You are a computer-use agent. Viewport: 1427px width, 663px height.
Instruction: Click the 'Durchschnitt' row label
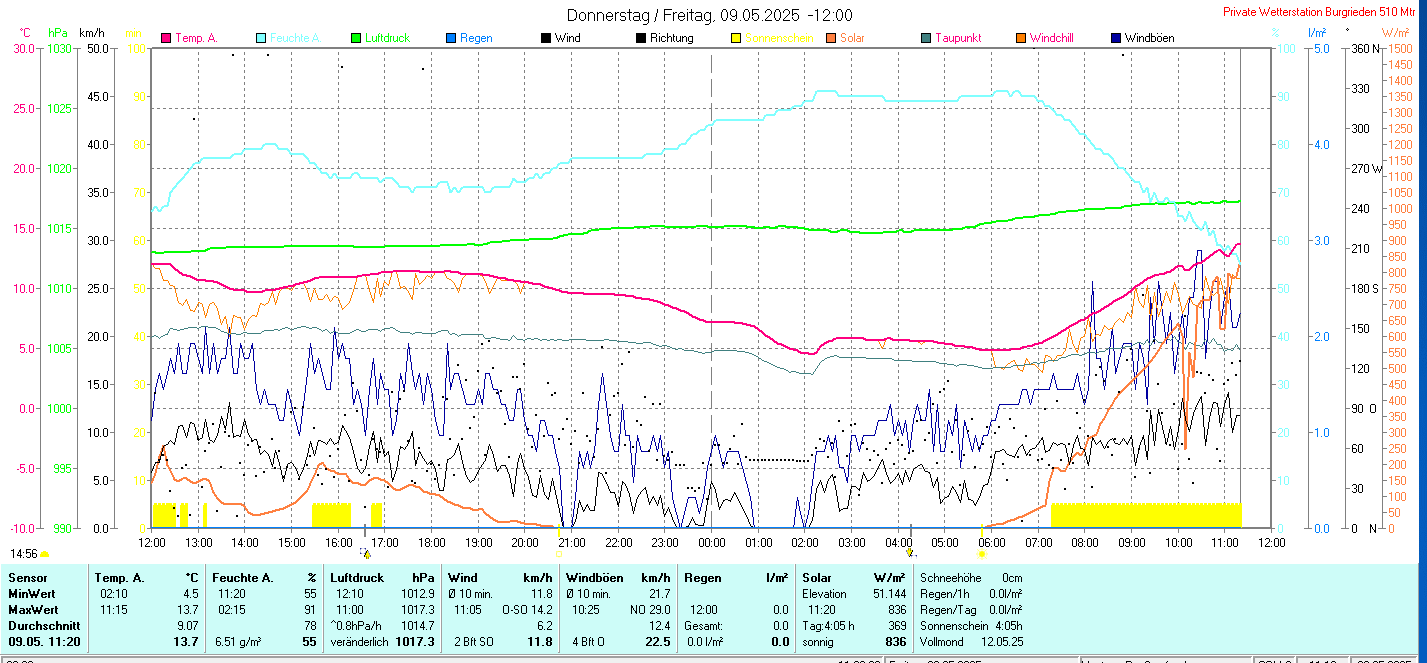pos(43,625)
